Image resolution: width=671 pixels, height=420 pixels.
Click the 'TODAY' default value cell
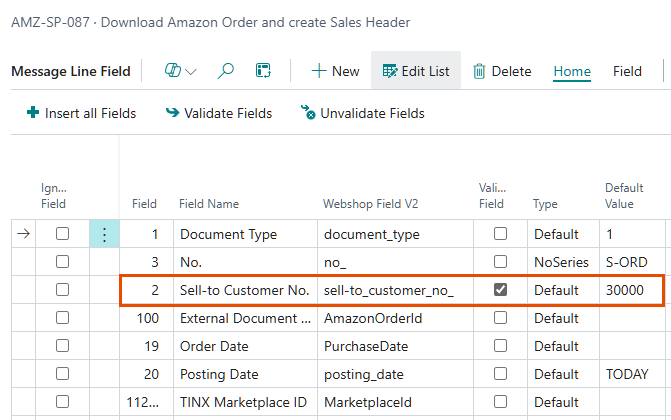(632, 374)
